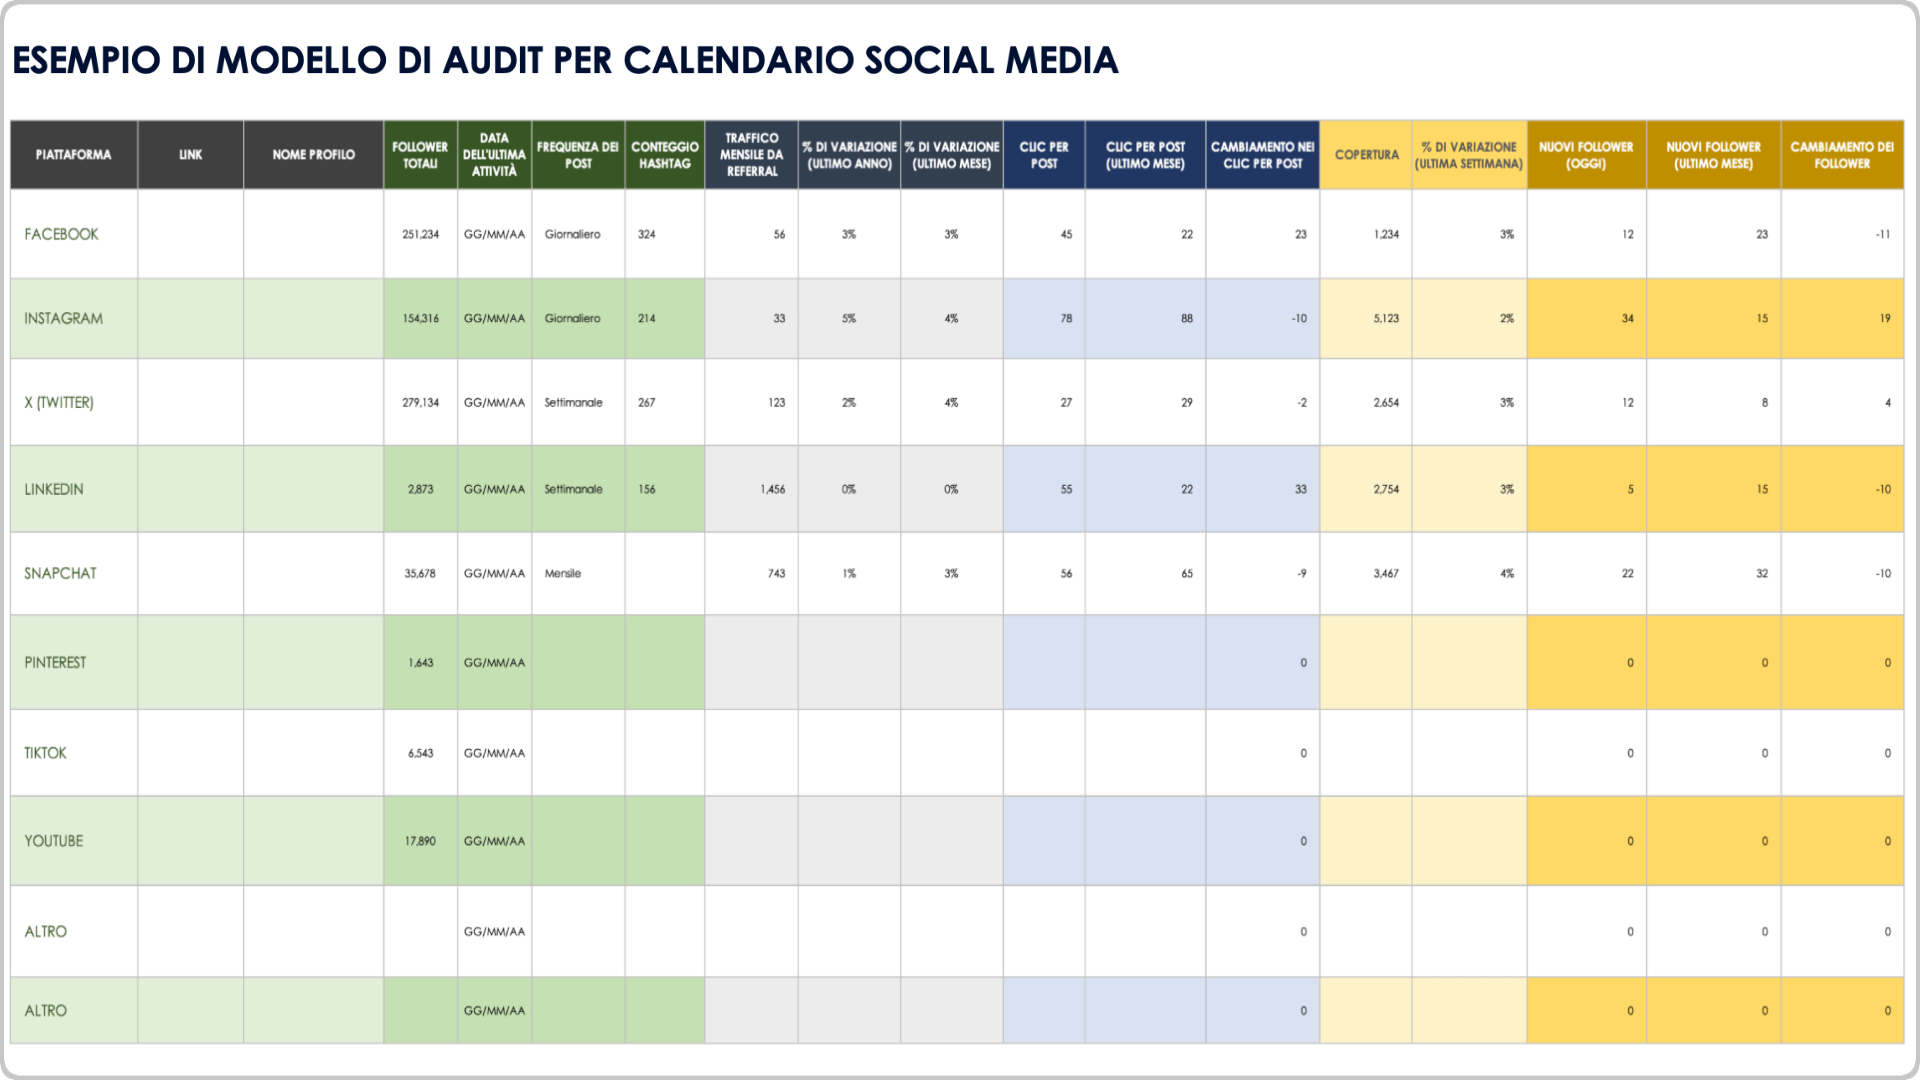Select LinkedIn follower total 2,873
The width and height of the screenshot is (1920, 1080).
[x=421, y=489]
